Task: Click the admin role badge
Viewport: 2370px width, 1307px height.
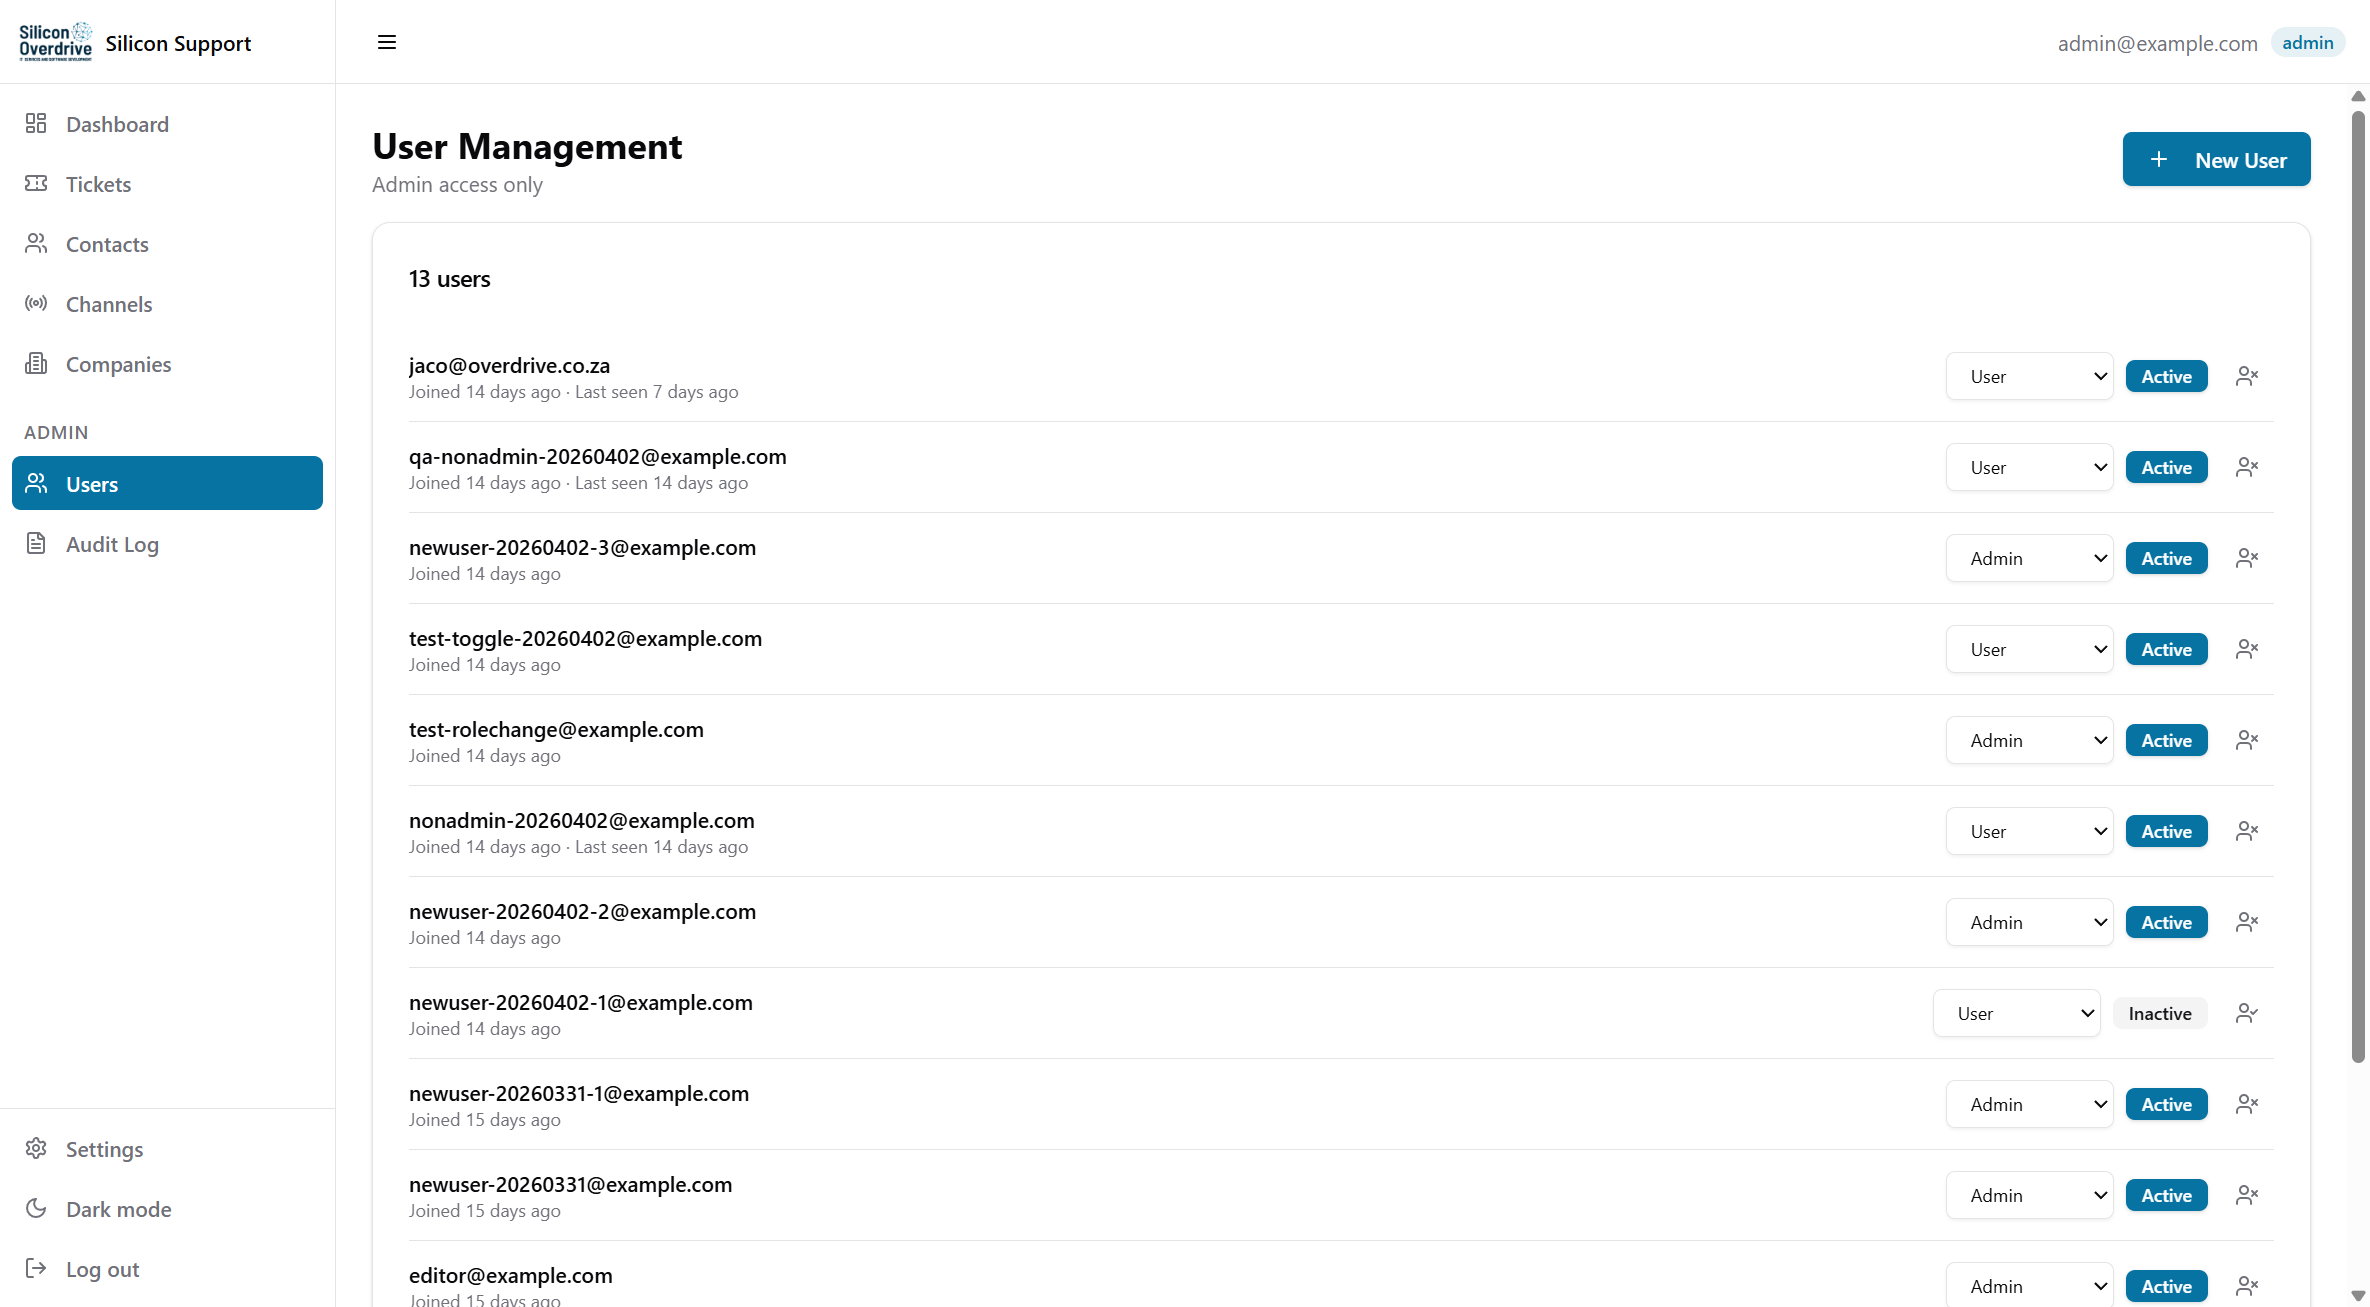Action: (x=2307, y=42)
